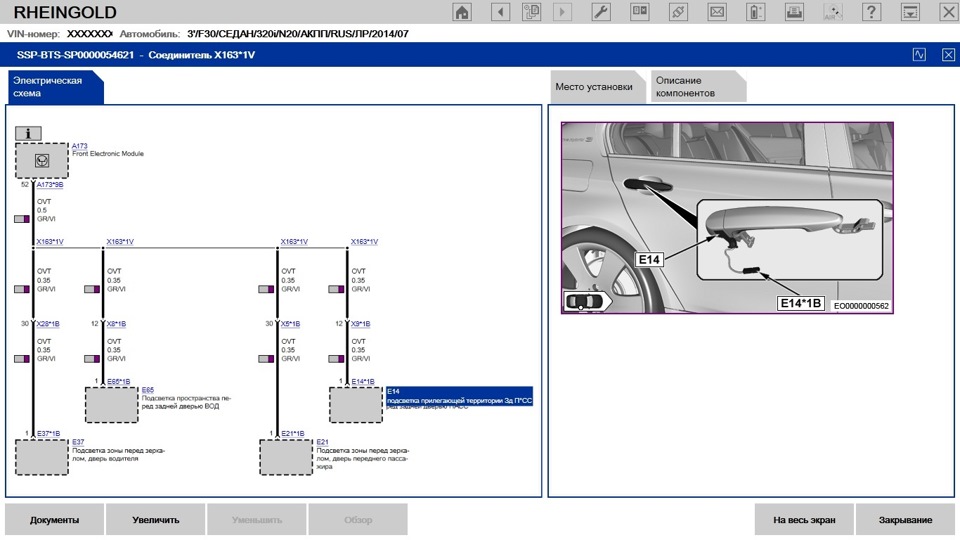960x540 pixels.
Task: Select the A173 Front Electronic Module box
Action: coord(42,160)
